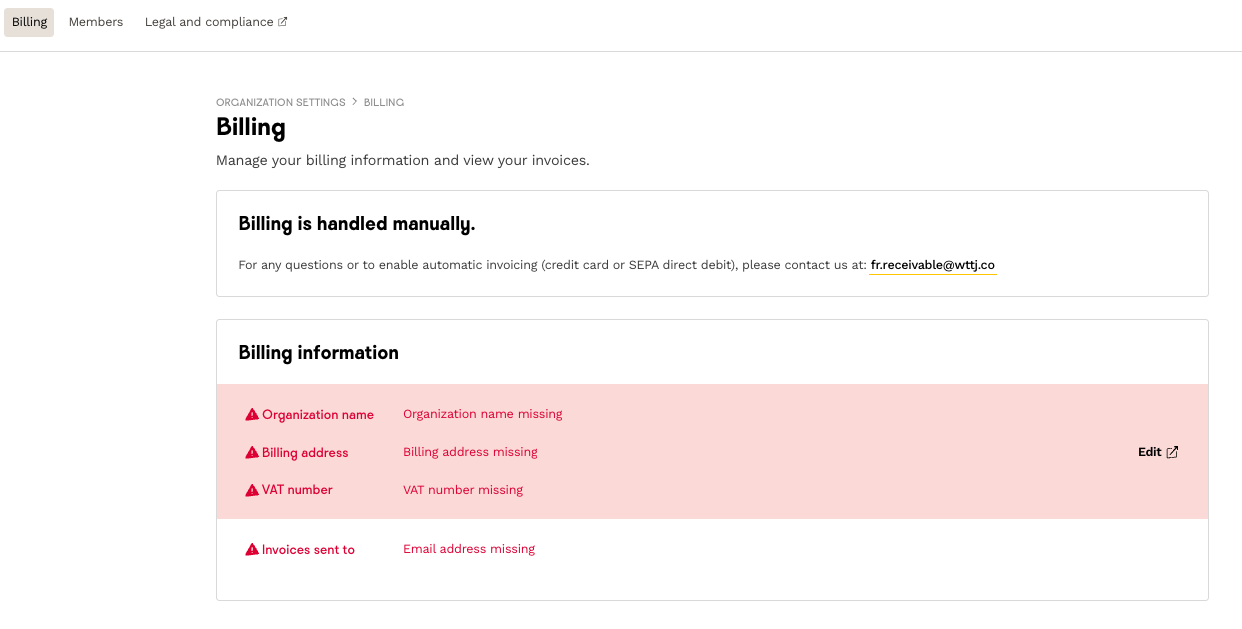Click warning icon next to Organization name
This screenshot has width=1242, height=629.
[x=252, y=414]
